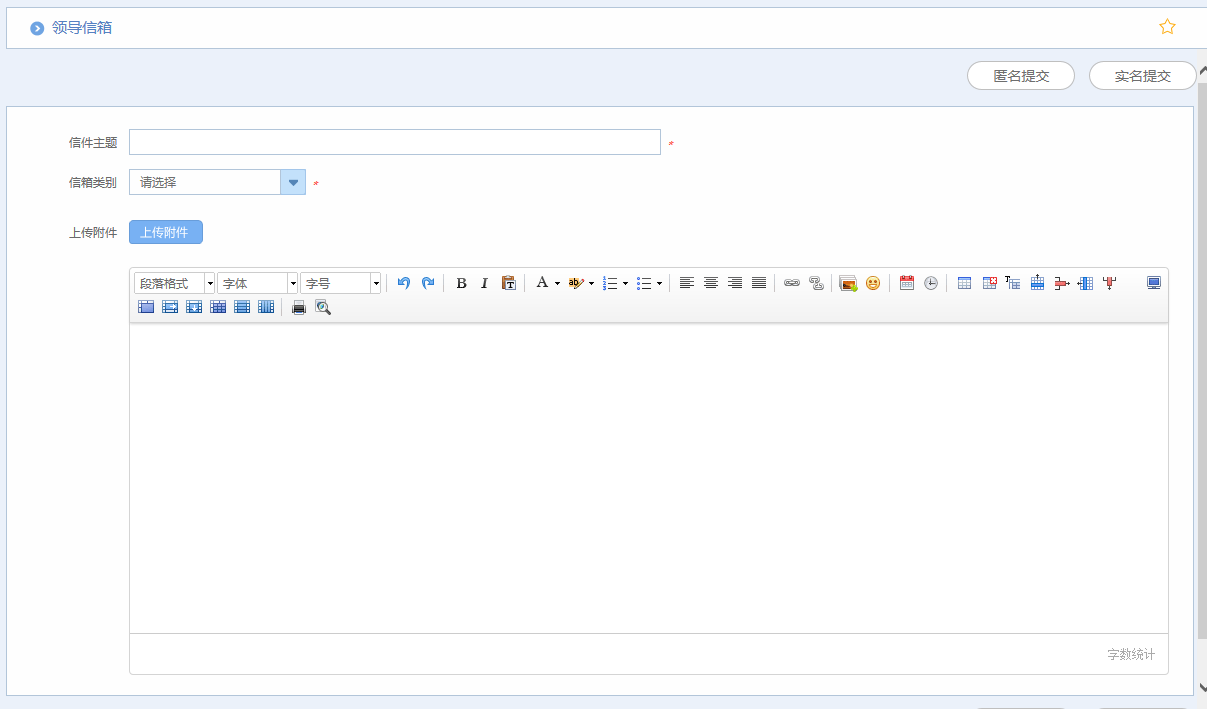Click the 匿名提交 button
Viewport: 1207px width, 709px height.
click(x=1021, y=76)
